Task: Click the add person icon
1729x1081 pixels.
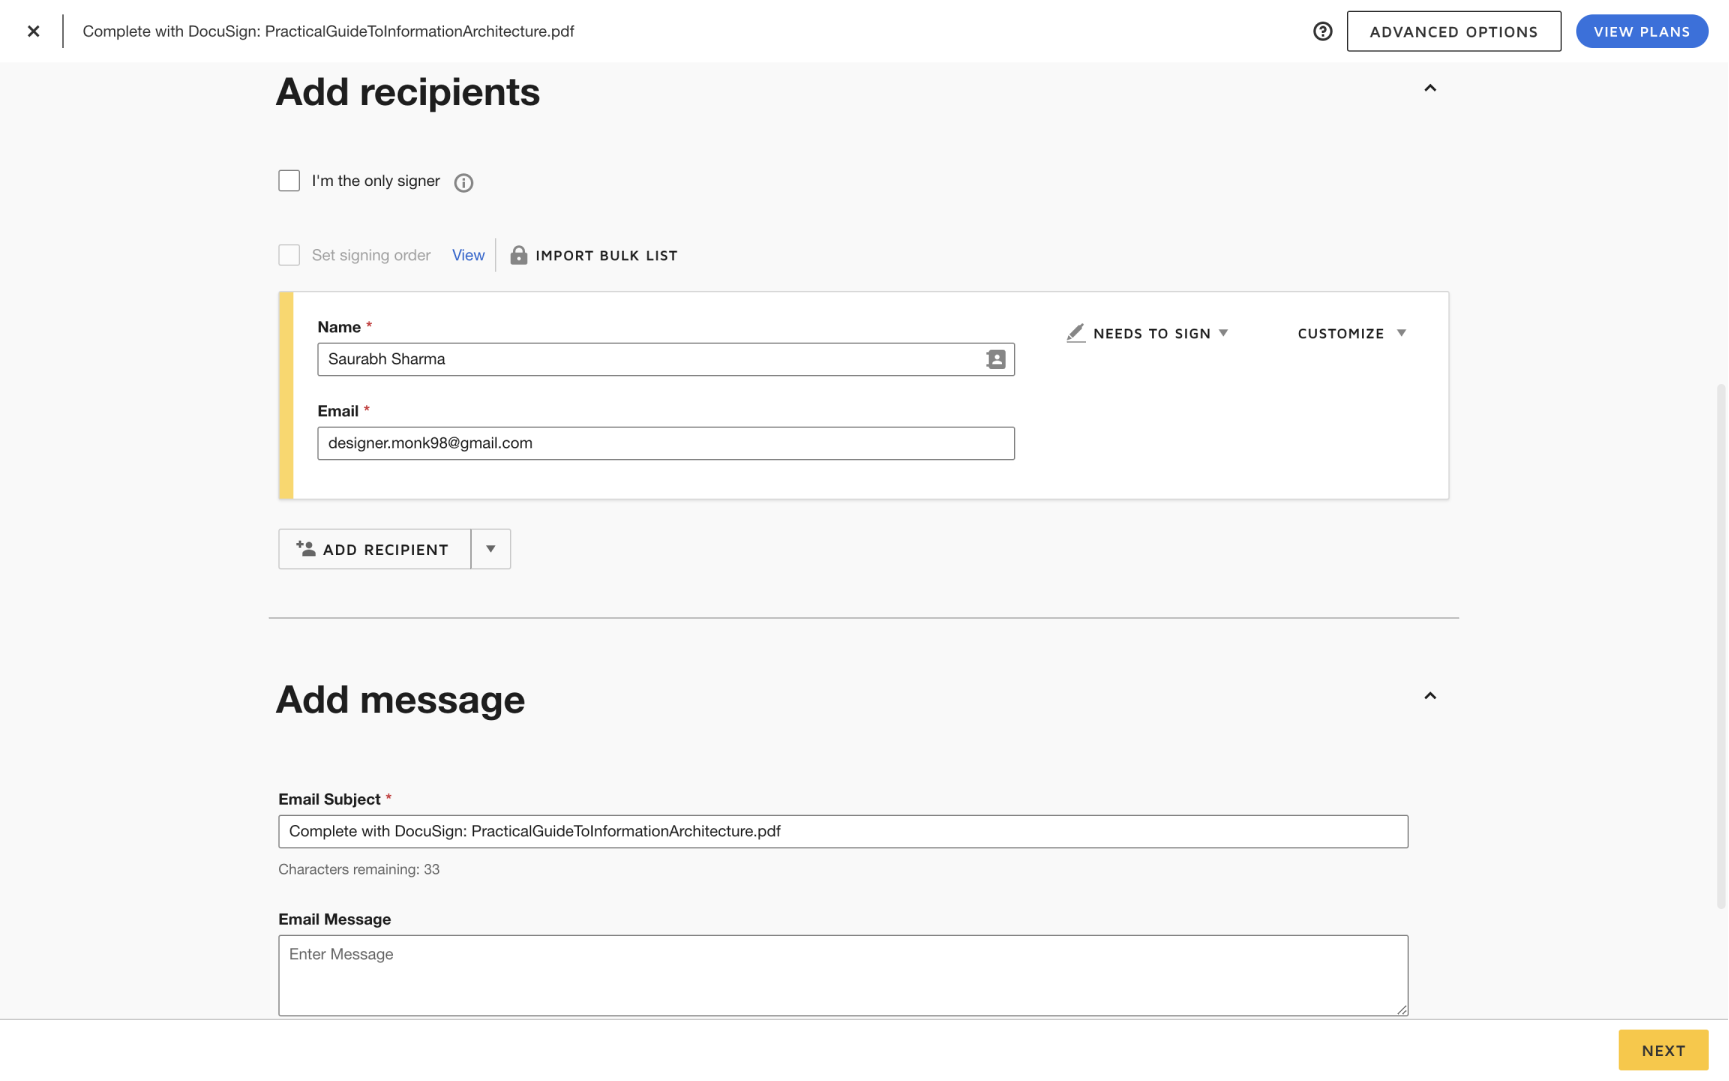Action: (306, 549)
